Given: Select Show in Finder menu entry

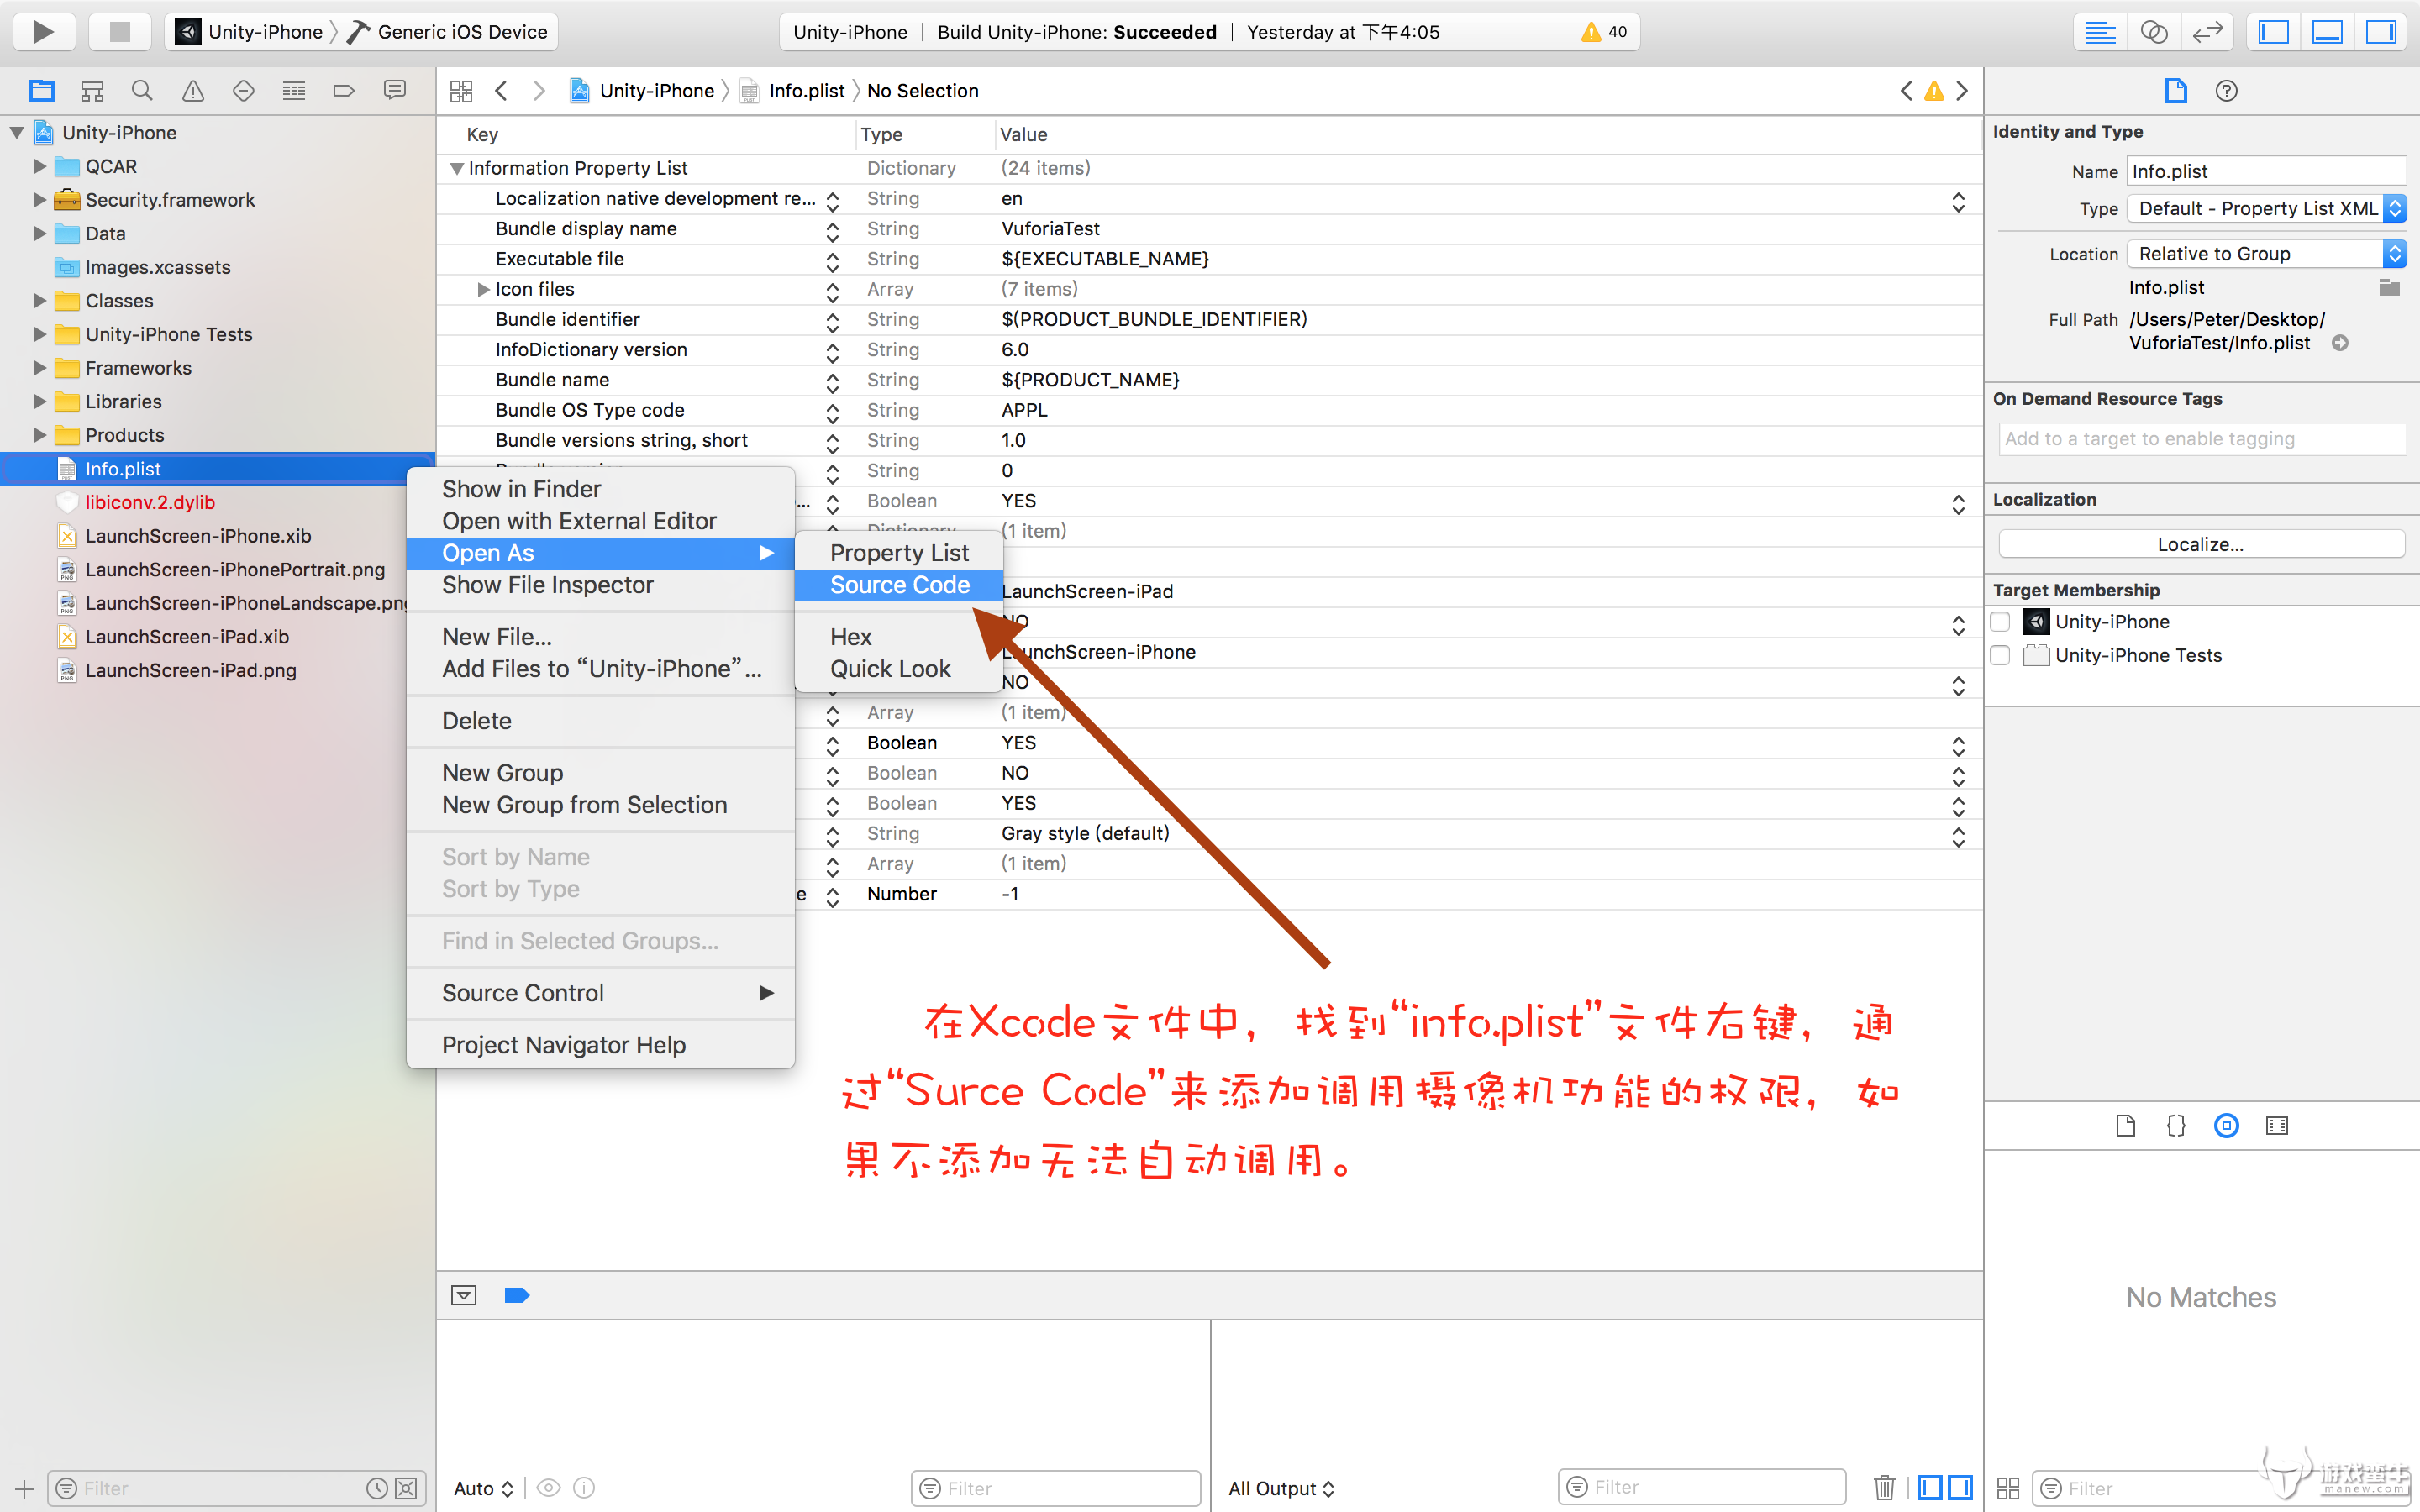Looking at the screenshot, I should [521, 489].
